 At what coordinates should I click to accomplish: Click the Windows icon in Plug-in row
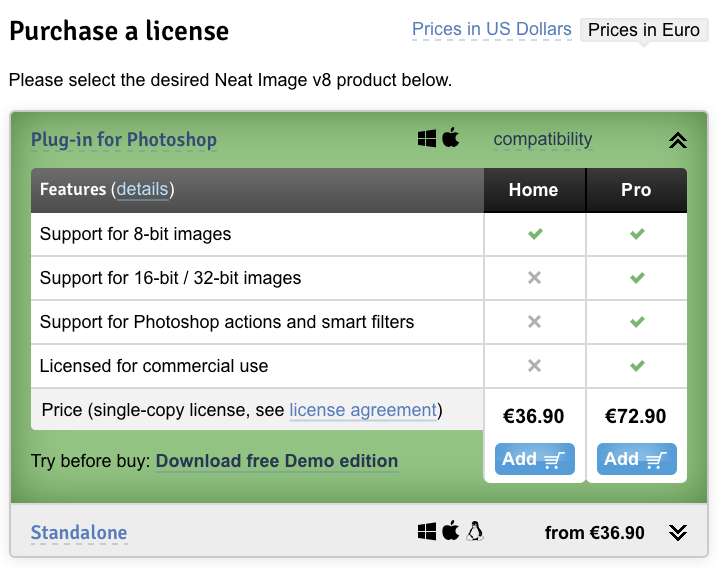coord(427,138)
